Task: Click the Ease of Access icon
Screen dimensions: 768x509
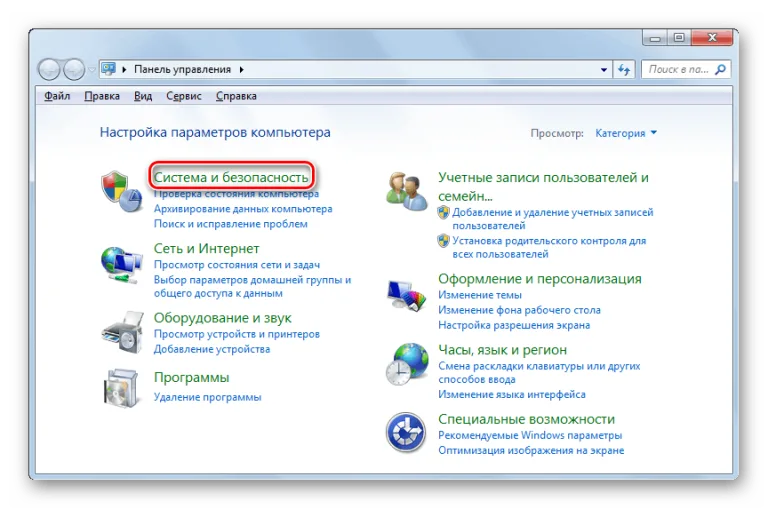Action: click(x=406, y=432)
